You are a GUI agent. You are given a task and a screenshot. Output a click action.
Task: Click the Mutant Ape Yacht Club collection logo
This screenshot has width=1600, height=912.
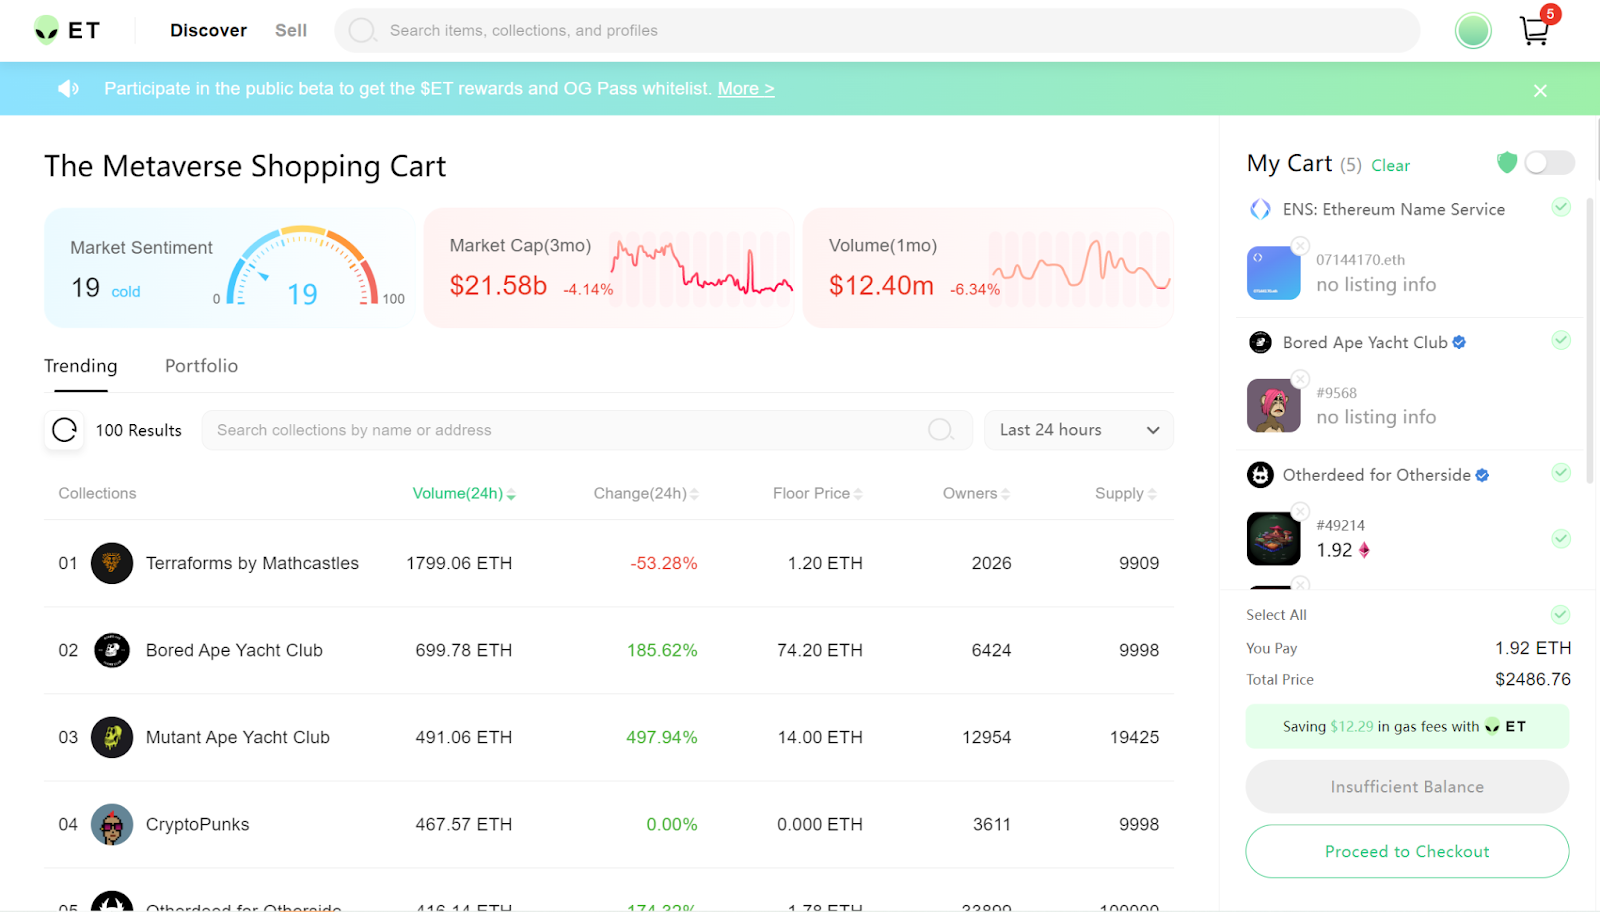pos(112,738)
